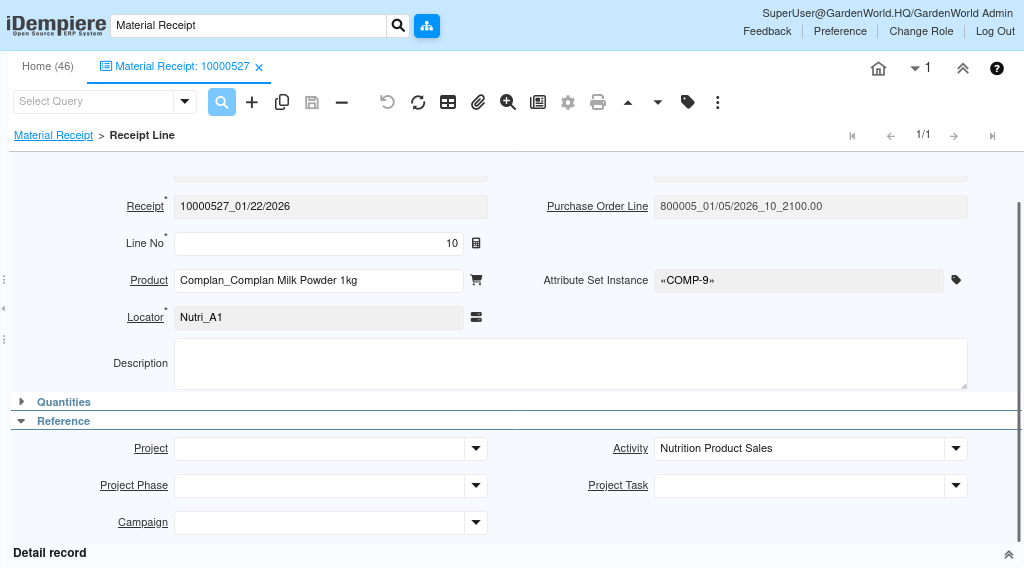Click the Material Receipt breadcrumb link

[x=53, y=135]
